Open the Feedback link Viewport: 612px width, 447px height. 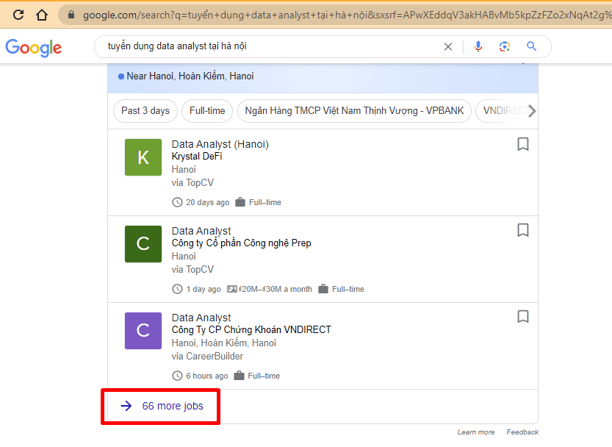click(522, 432)
